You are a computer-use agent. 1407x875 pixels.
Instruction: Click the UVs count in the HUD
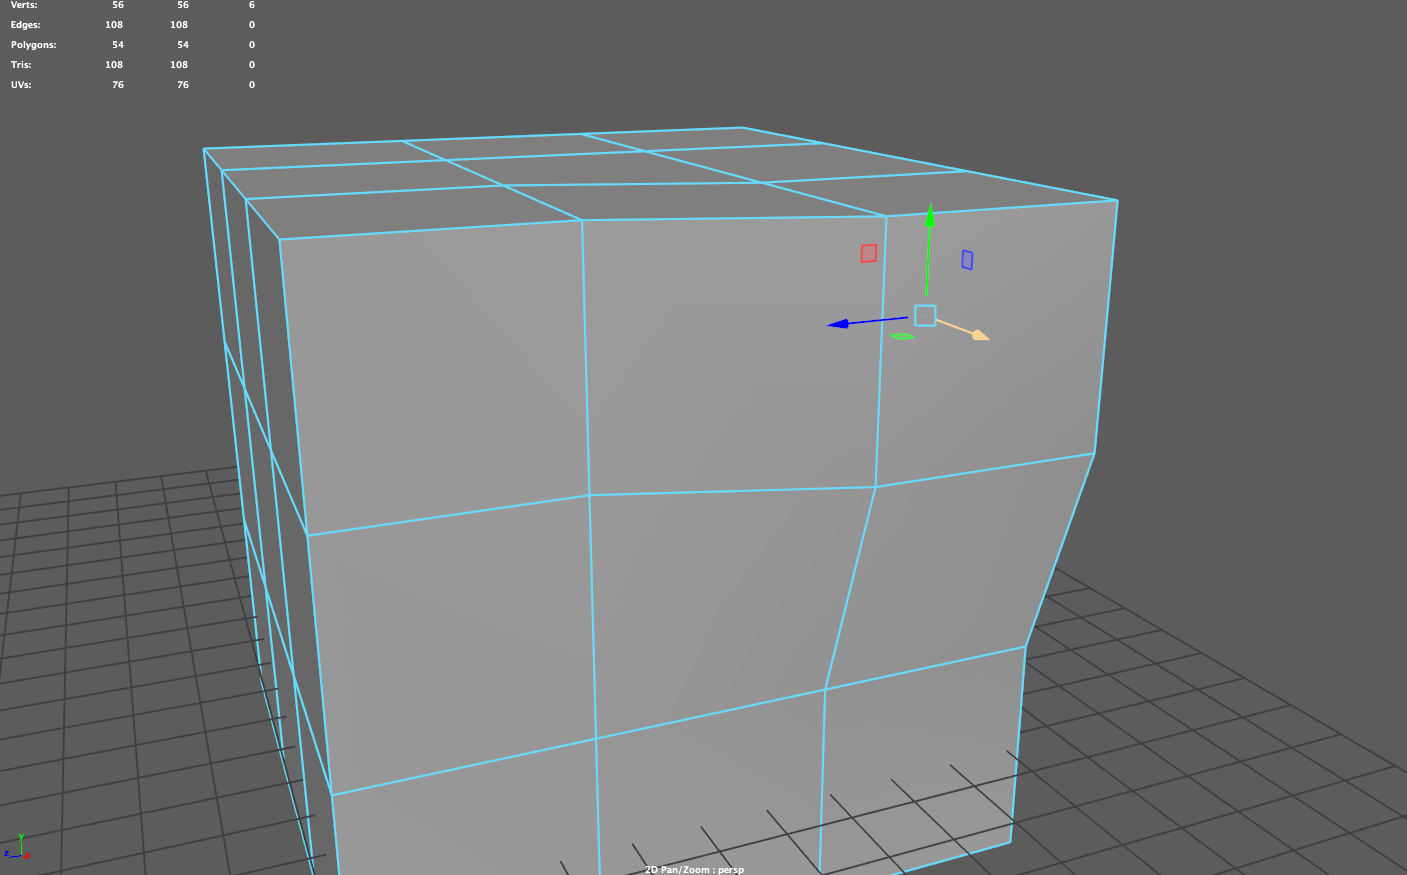[x=117, y=84]
